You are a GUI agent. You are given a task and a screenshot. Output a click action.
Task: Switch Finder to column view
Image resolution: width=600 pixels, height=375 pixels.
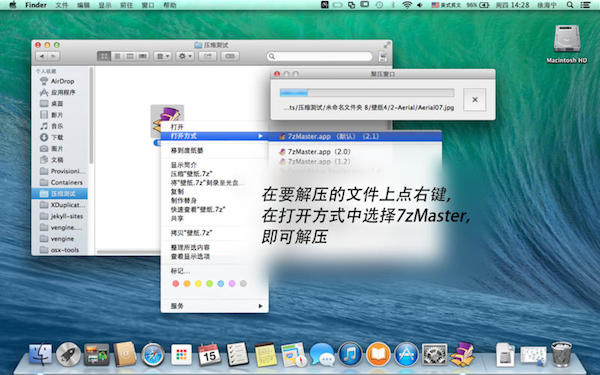point(130,56)
